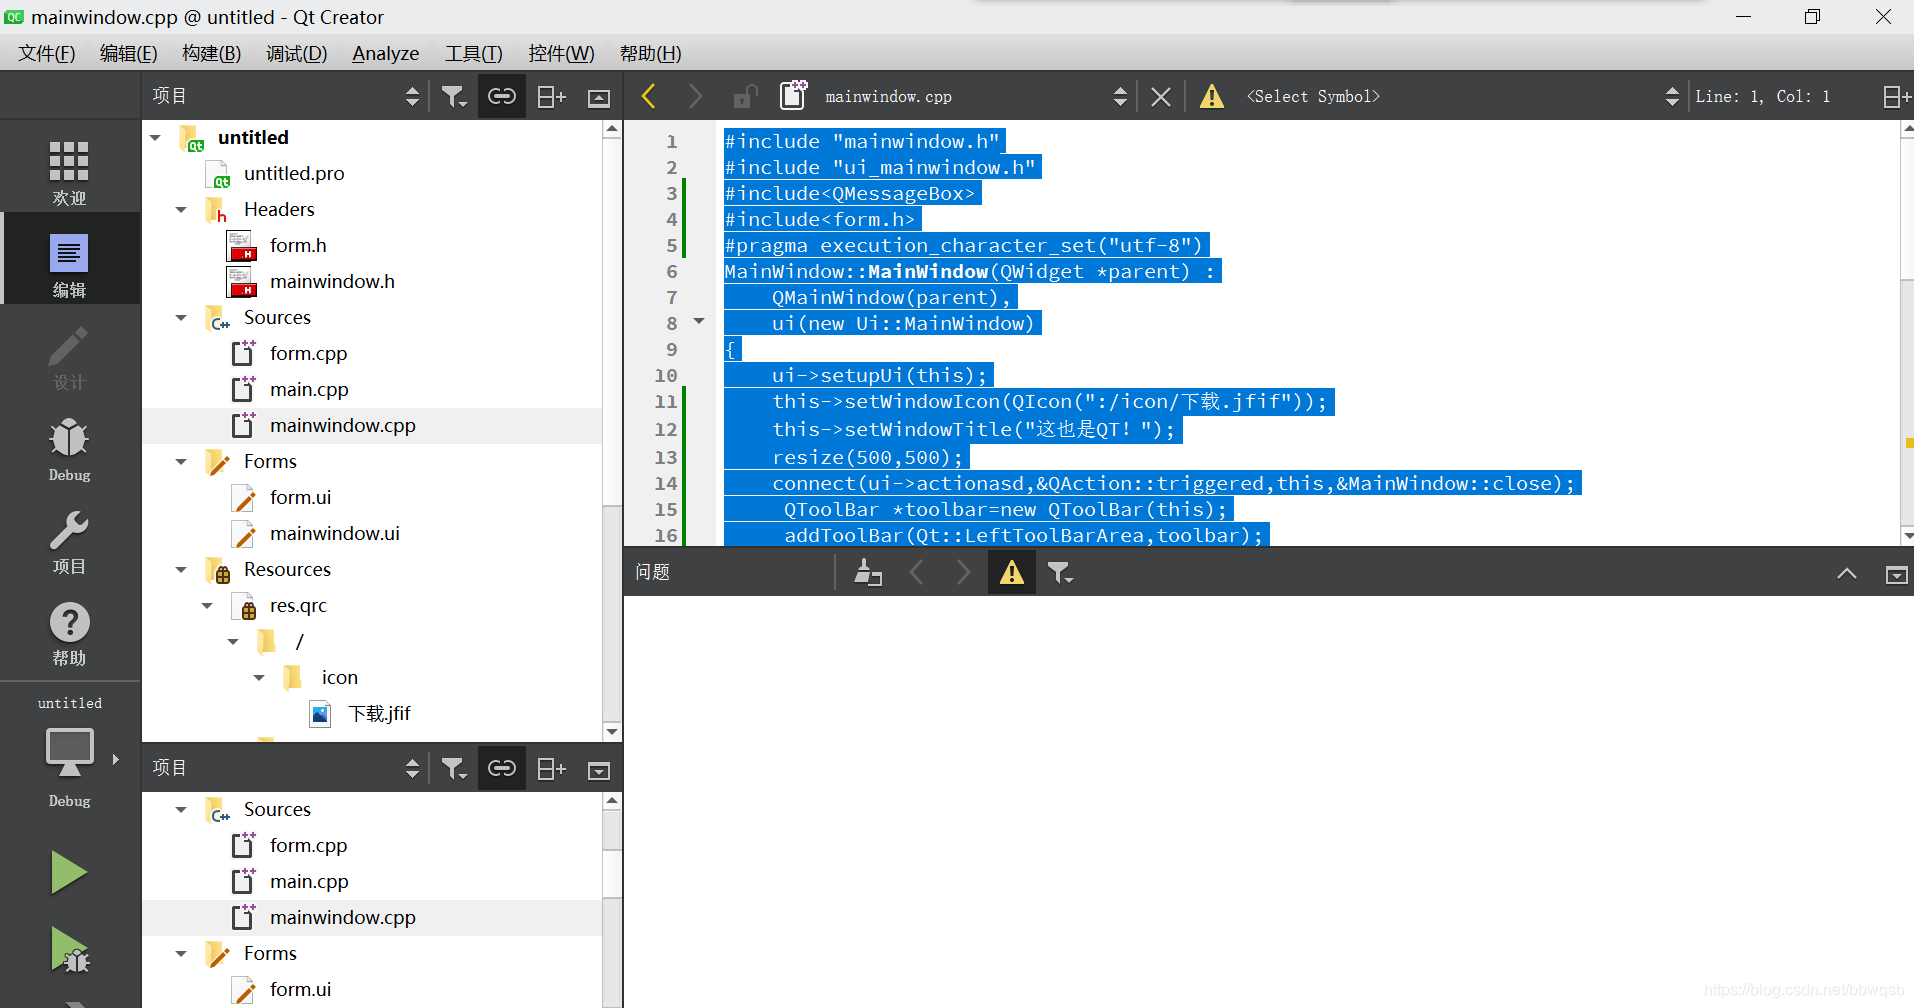The image size is (1914, 1008).
Task: Select mainwindow.ui under Forms
Action: pos(334,534)
